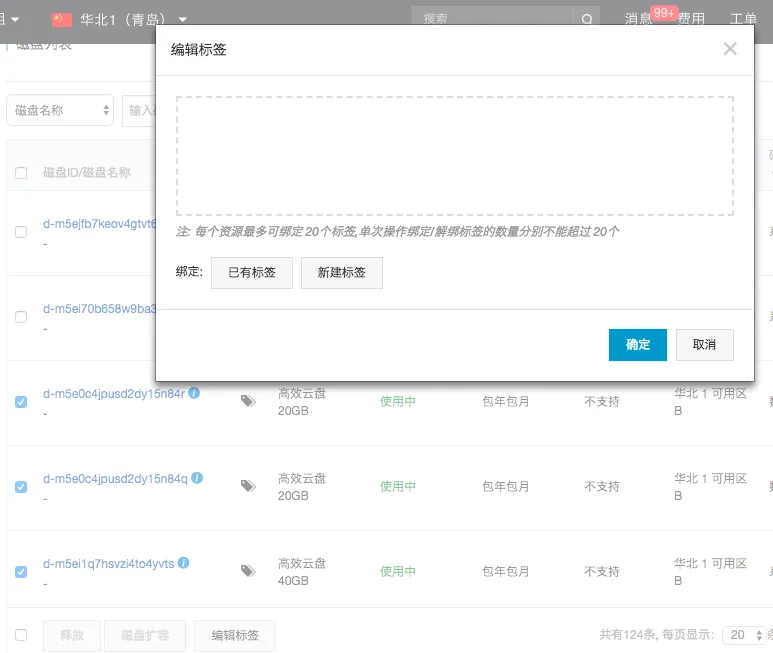Image resolution: width=773 pixels, height=653 pixels.
Task: Click 使用中 status in d-m5e0c4jpusd2dy15n84r row
Action: 398,402
